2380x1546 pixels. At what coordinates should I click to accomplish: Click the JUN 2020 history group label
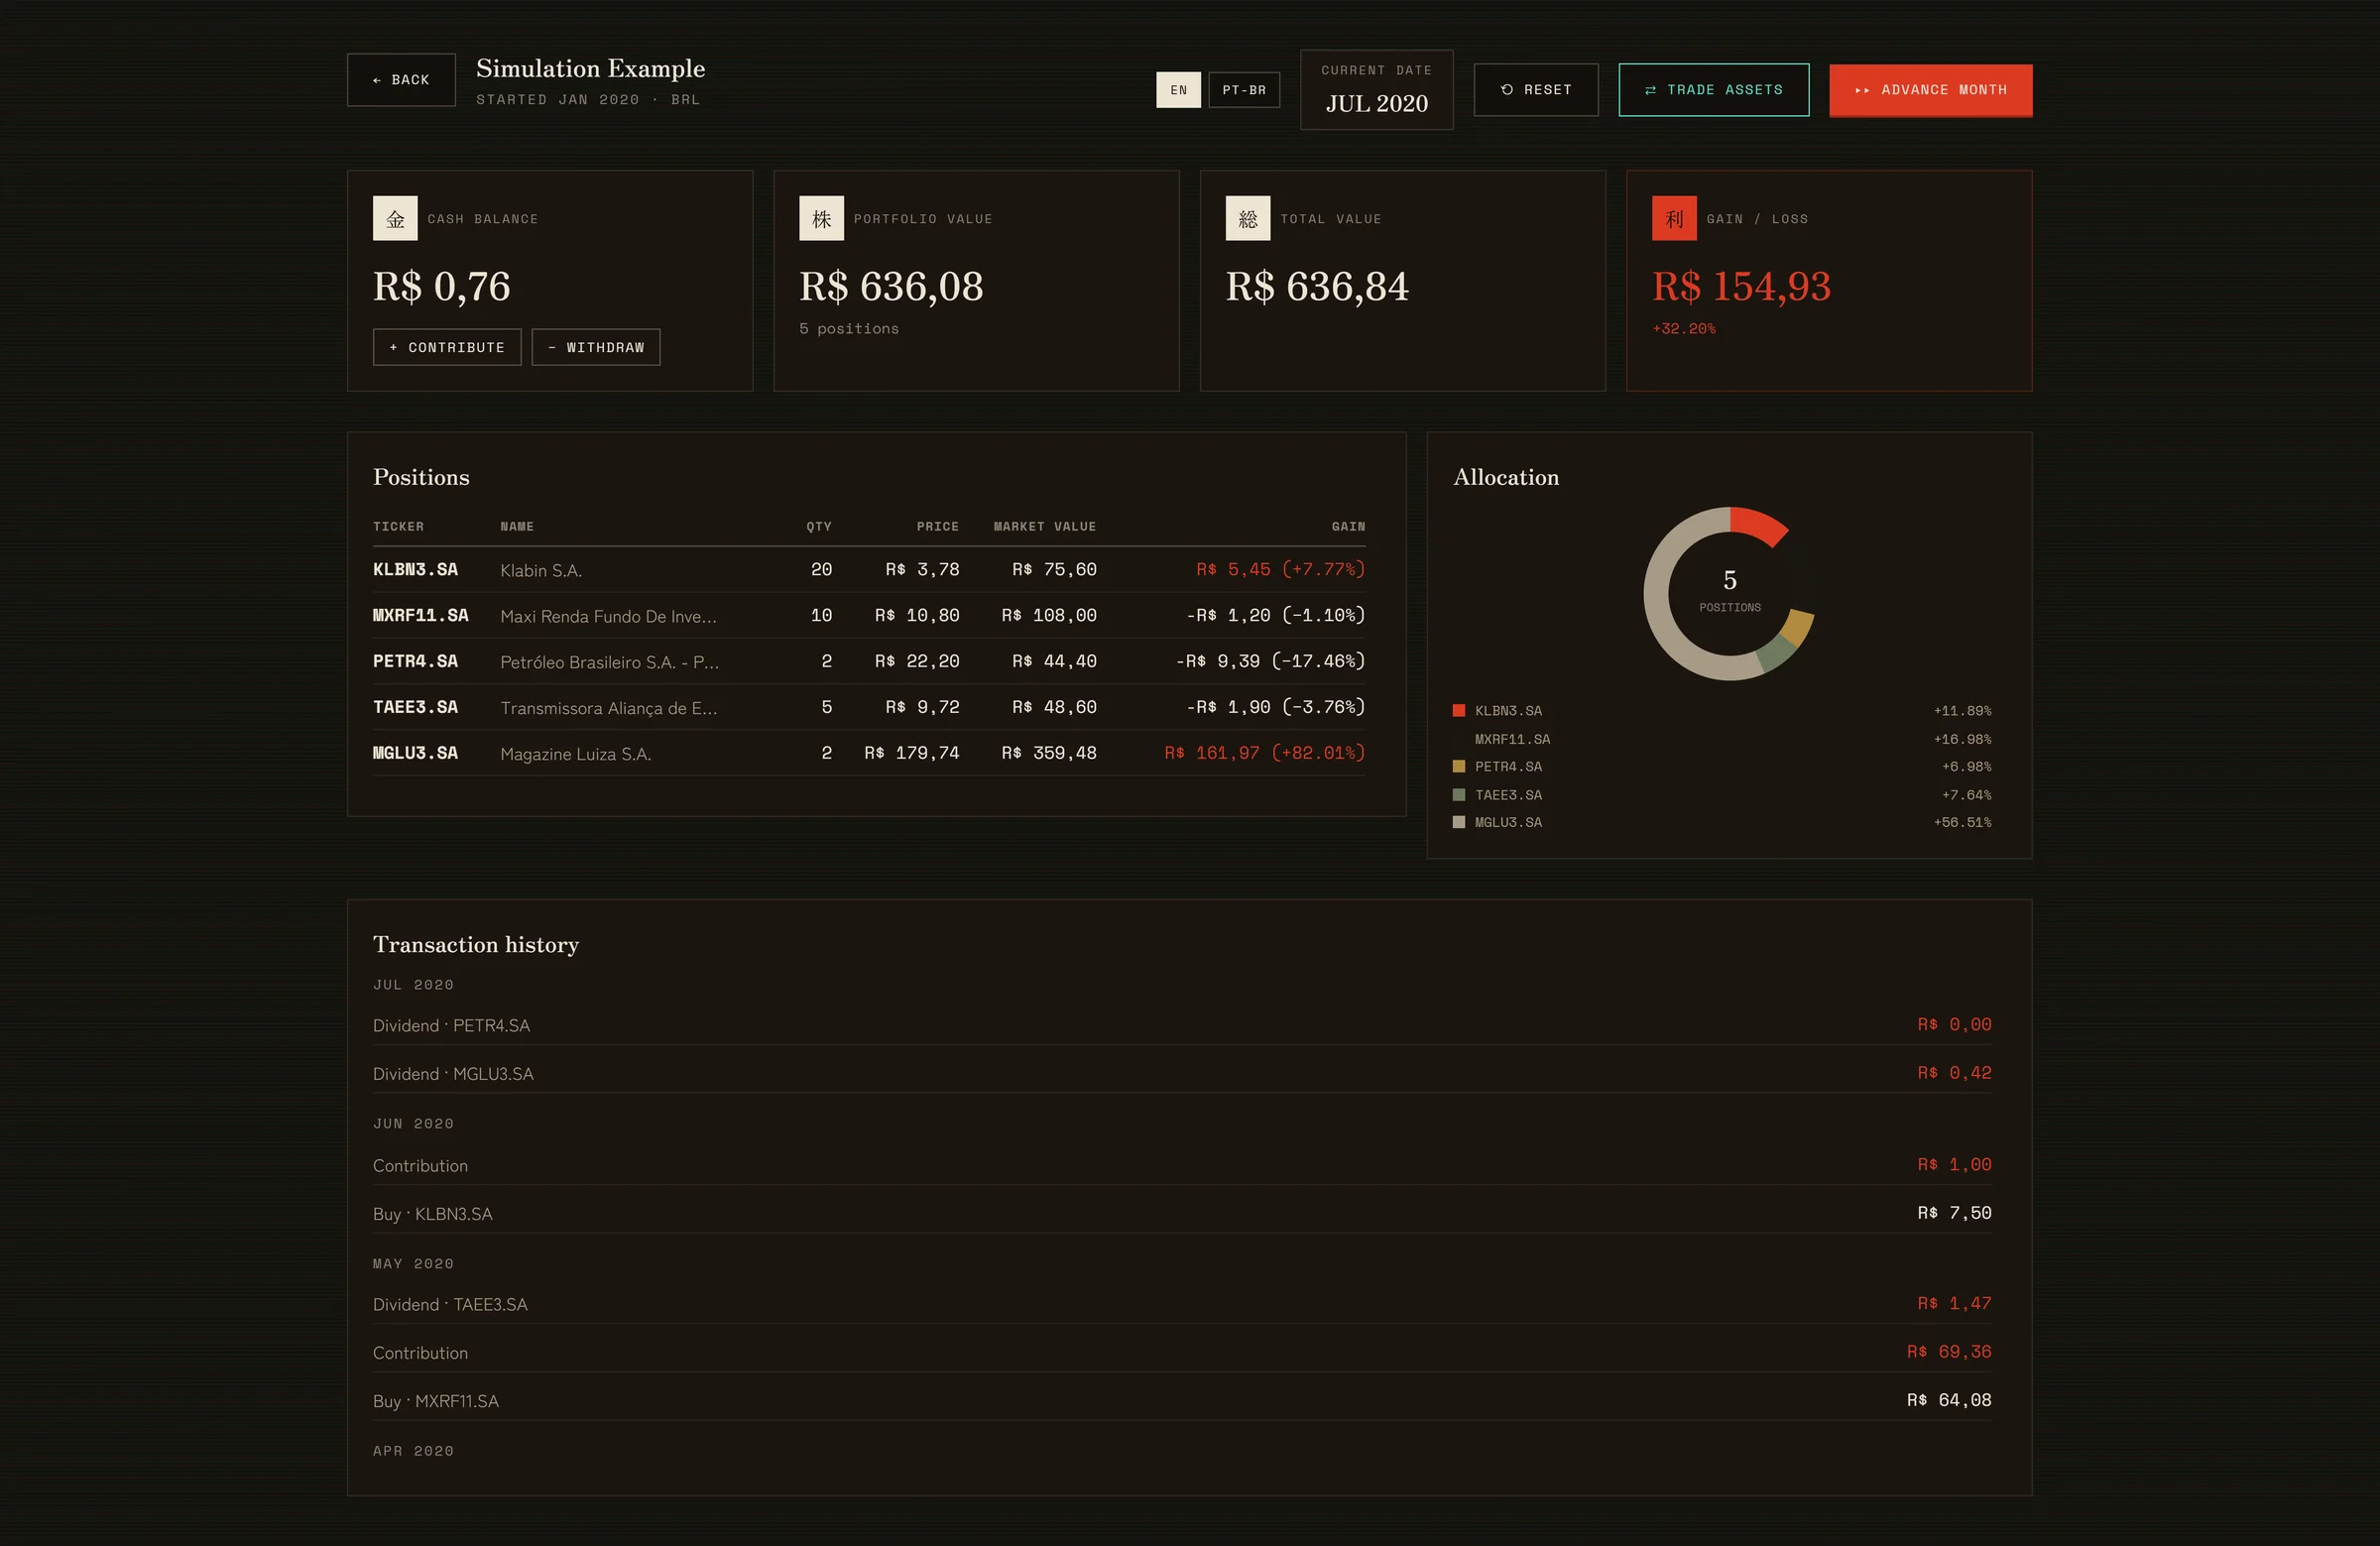pos(413,1123)
